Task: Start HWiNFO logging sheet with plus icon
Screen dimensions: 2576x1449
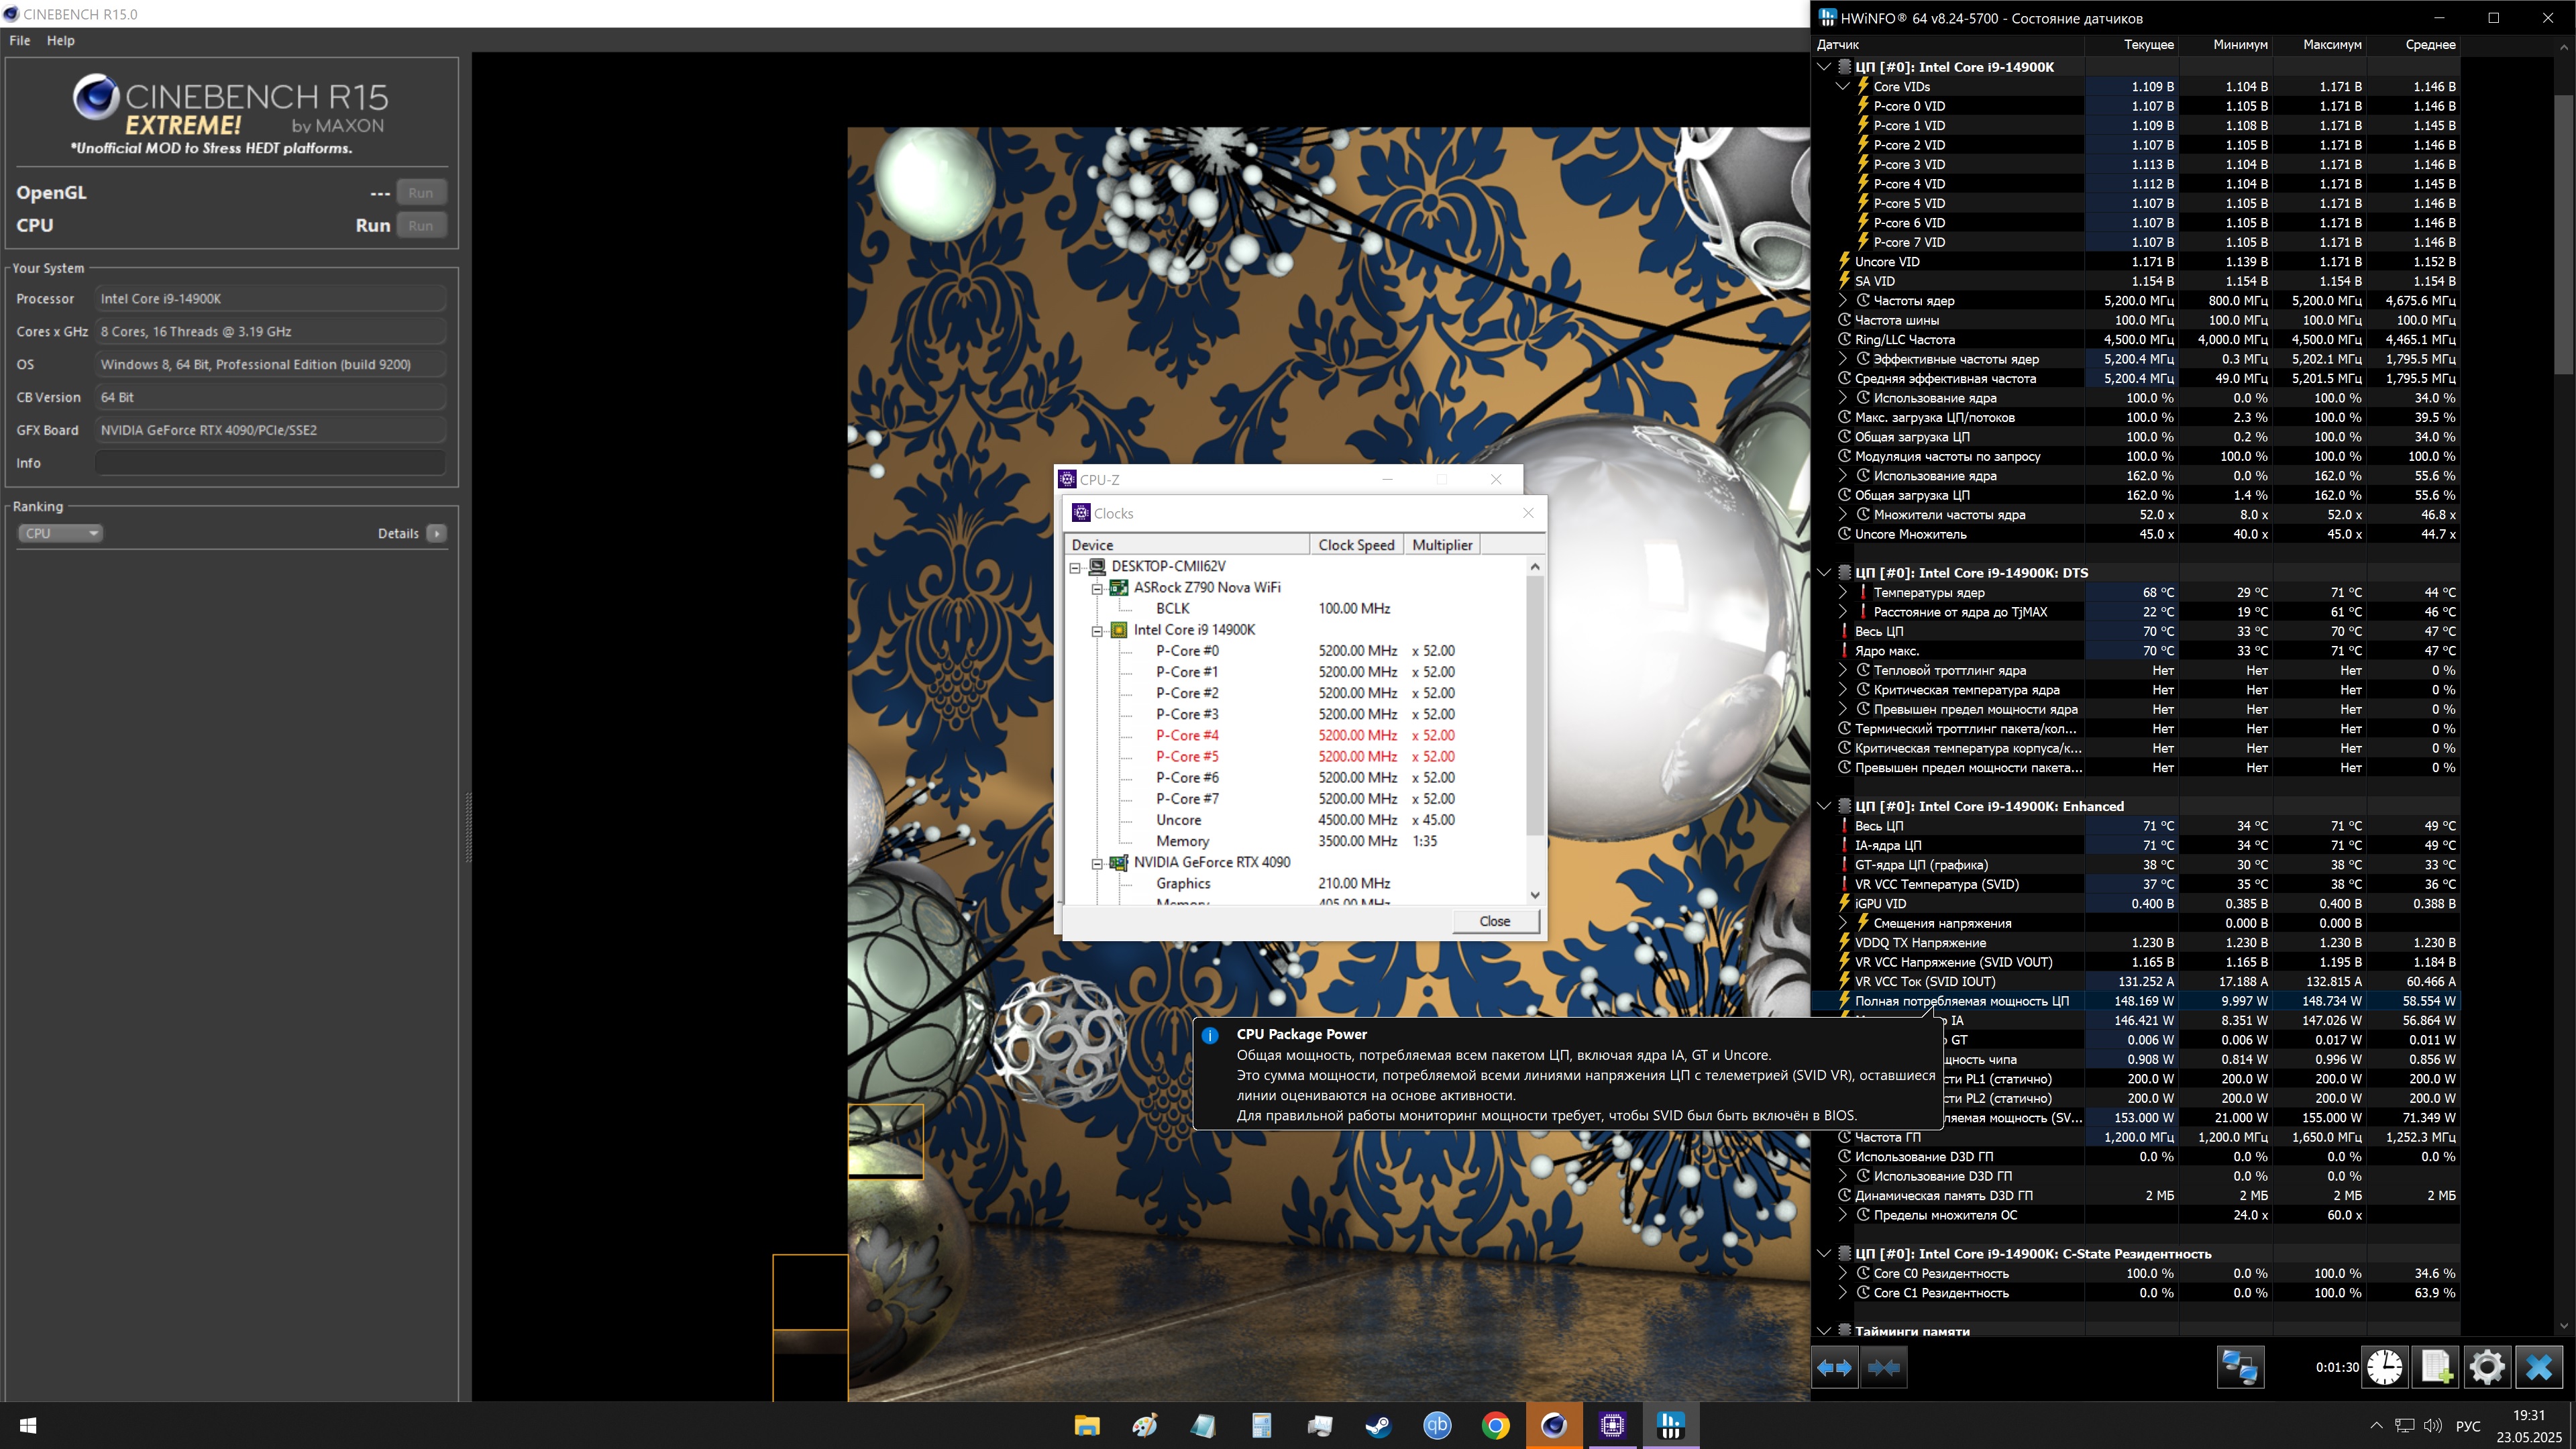Action: pyautogui.click(x=2436, y=1367)
